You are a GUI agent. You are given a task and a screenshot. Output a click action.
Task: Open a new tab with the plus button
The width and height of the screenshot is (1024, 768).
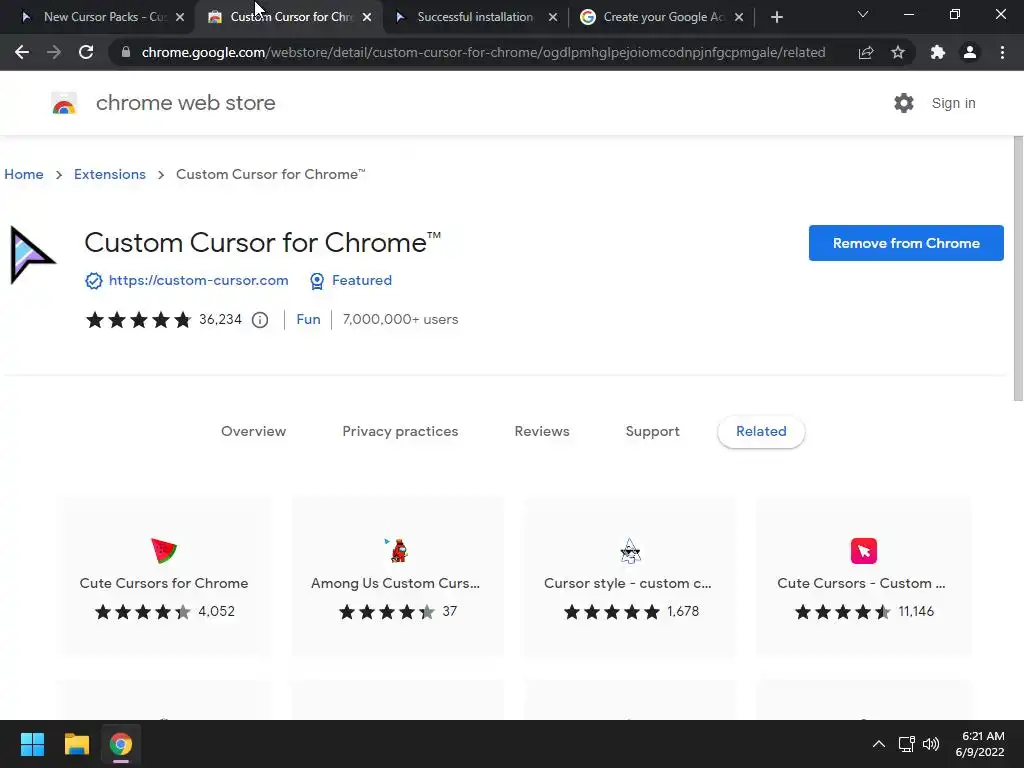tap(776, 17)
